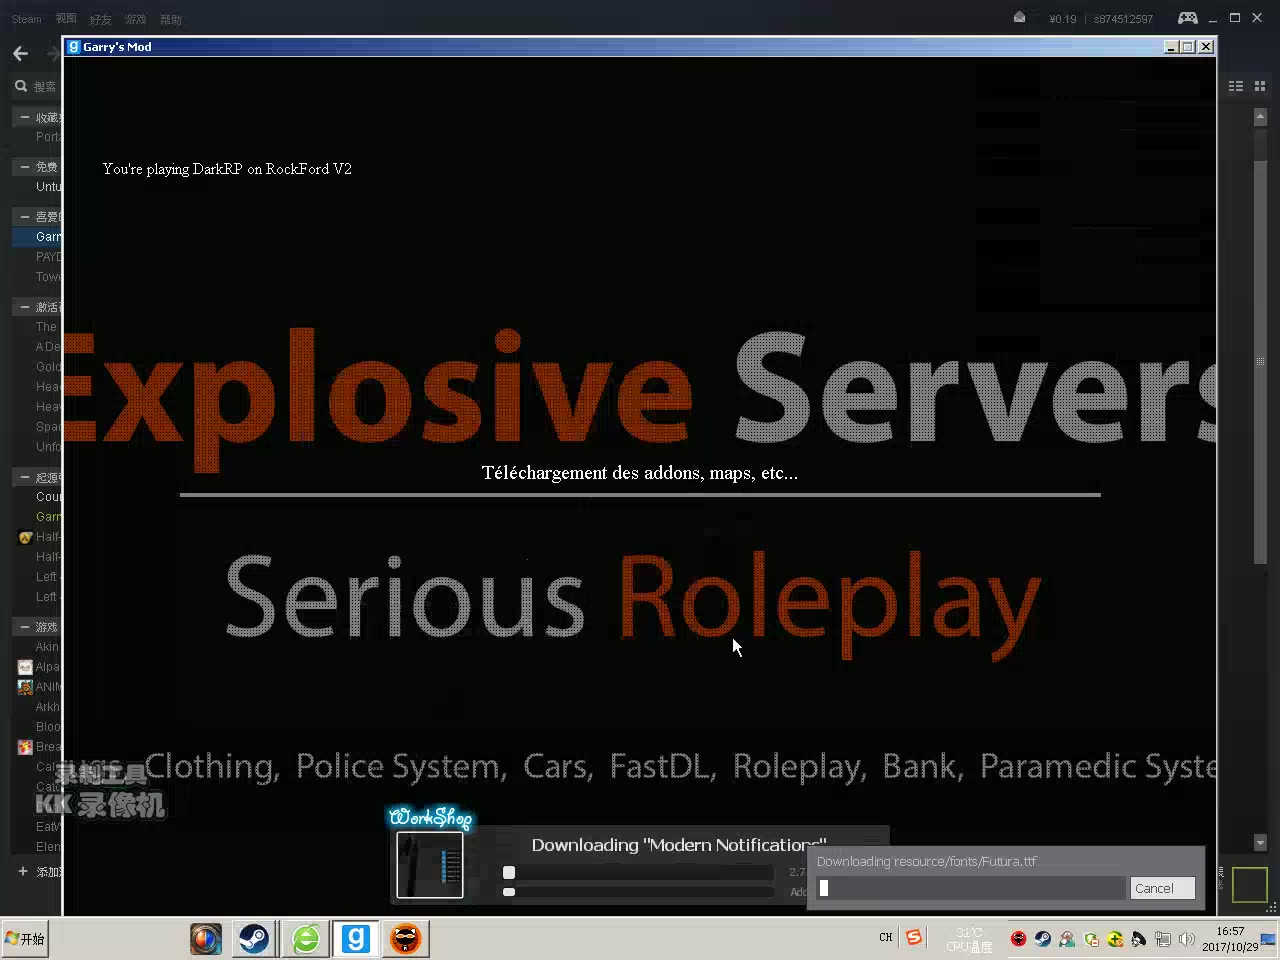Open Steam from the taskbar

[254, 939]
